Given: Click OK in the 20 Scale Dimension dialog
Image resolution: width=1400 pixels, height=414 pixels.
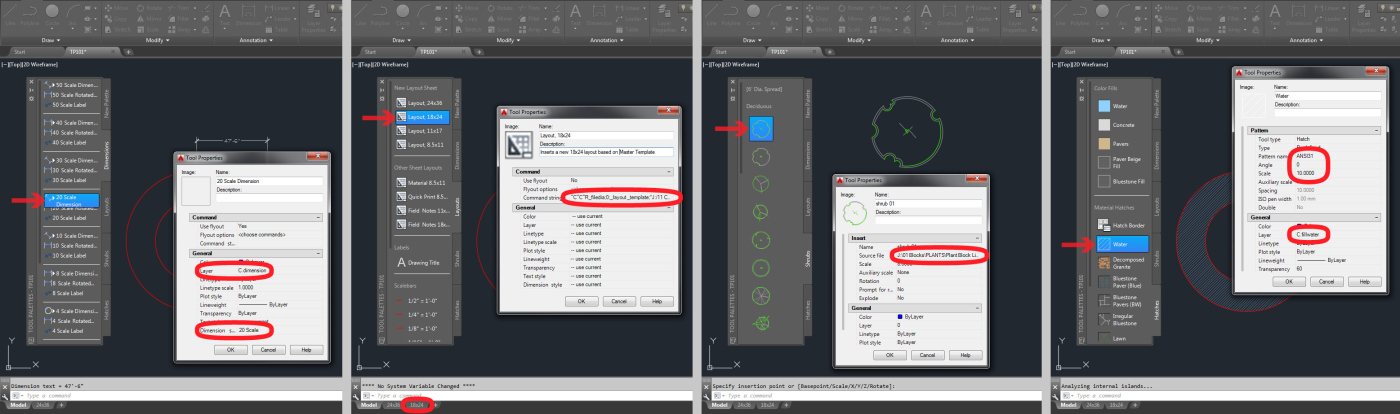Looking at the screenshot, I should [230, 350].
